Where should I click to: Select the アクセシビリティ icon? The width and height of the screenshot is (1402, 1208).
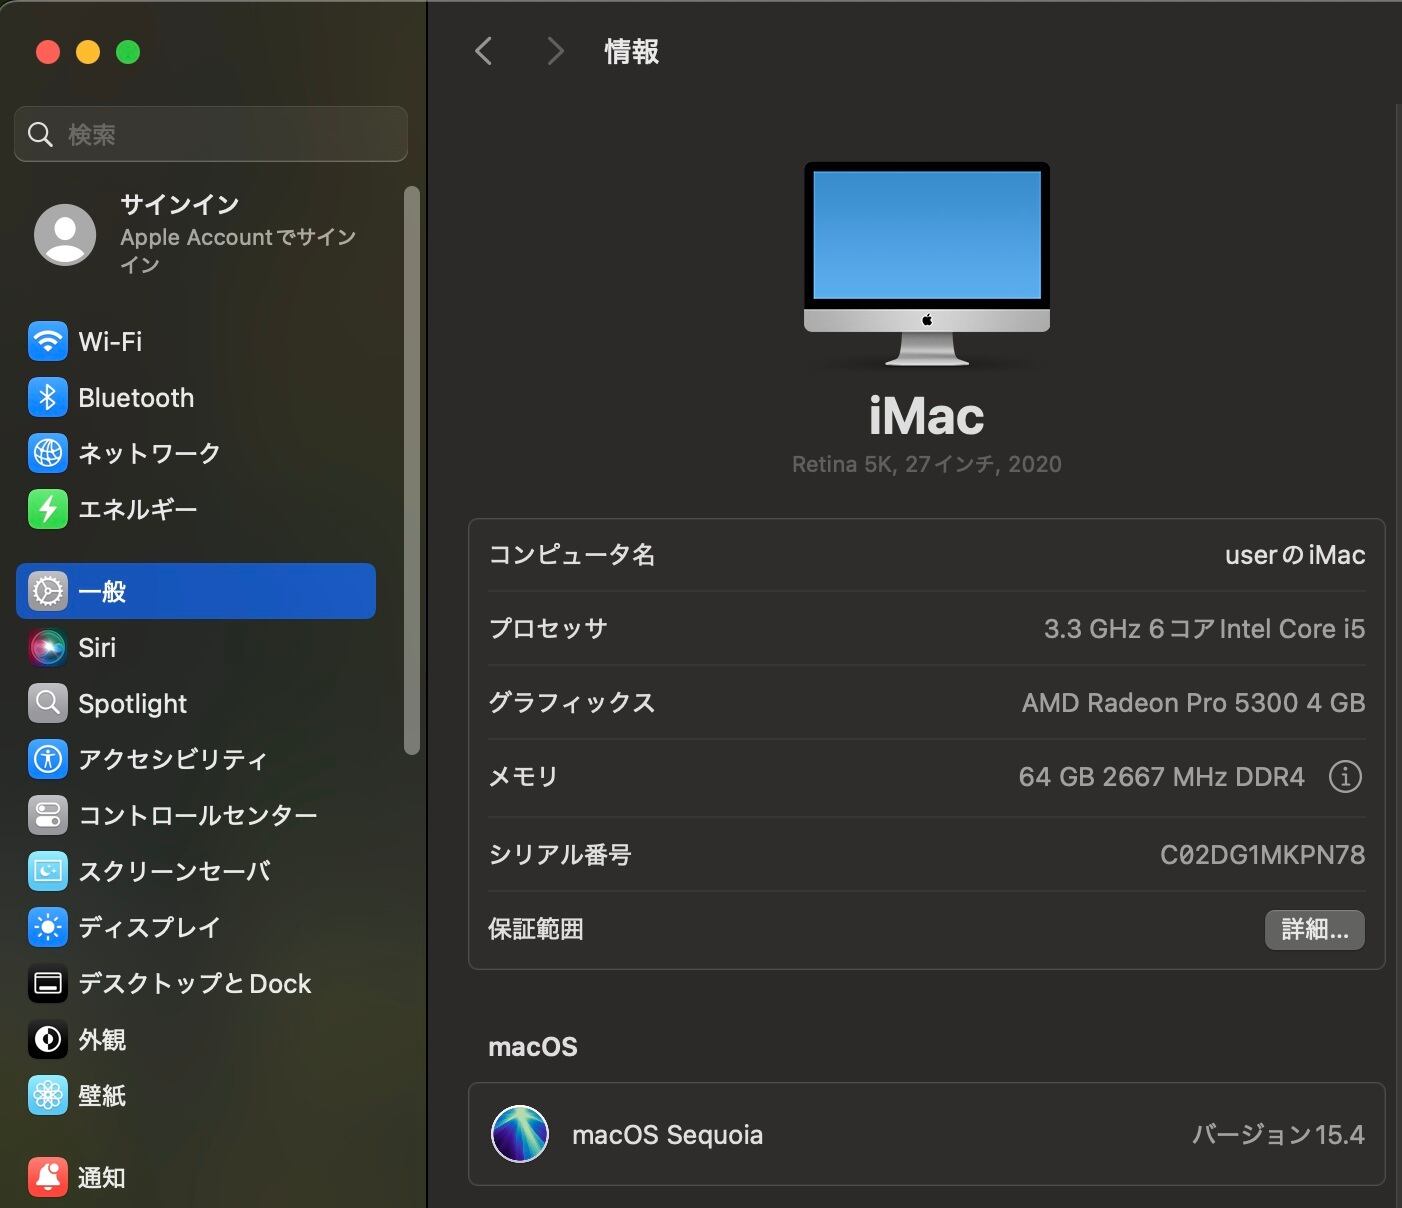pyautogui.click(x=48, y=759)
